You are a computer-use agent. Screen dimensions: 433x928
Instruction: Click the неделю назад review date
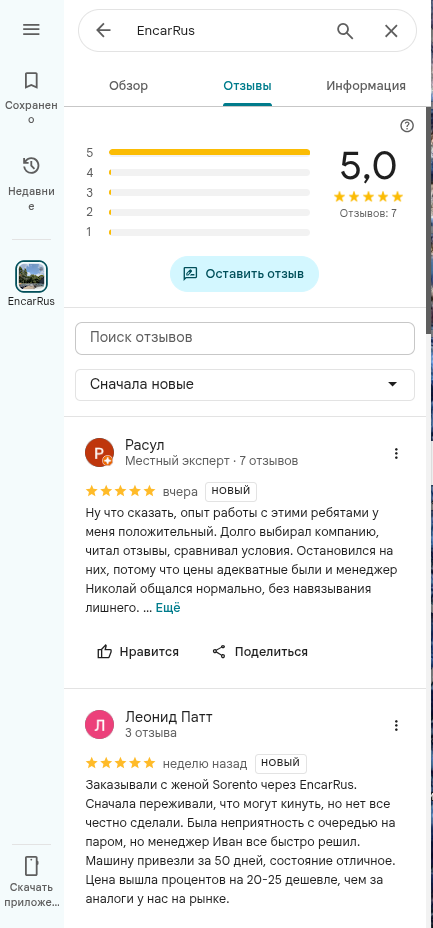(x=205, y=763)
